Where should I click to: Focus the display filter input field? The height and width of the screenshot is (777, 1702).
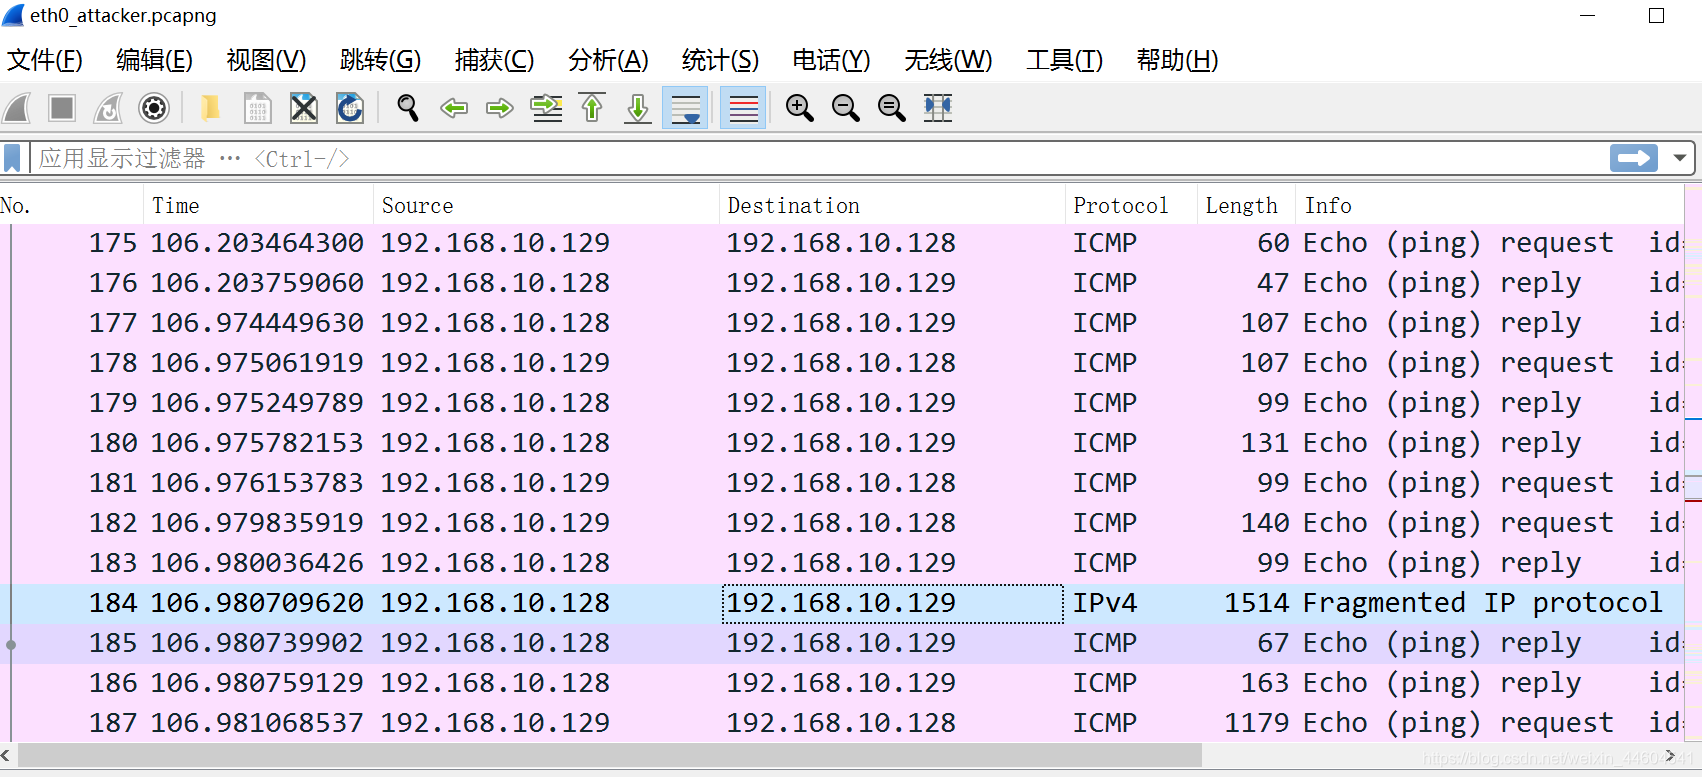pyautogui.click(x=818, y=158)
